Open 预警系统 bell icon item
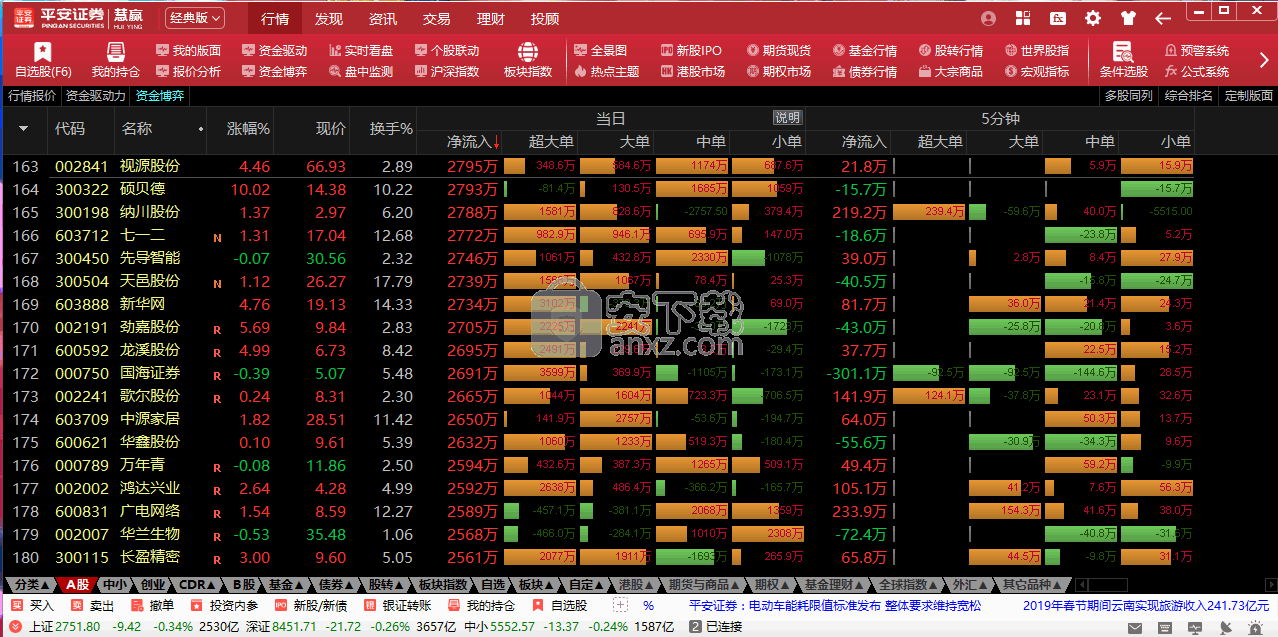1278x637 pixels. click(1197, 50)
